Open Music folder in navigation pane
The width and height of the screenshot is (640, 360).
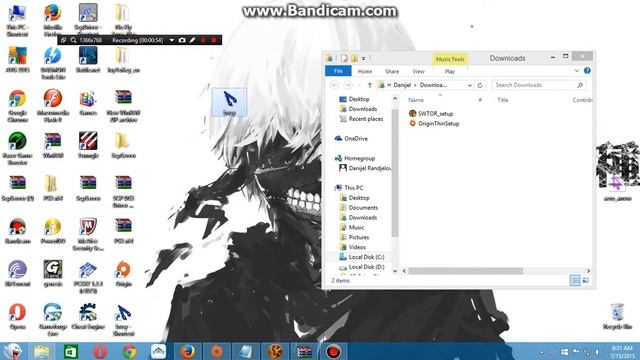coord(352,227)
